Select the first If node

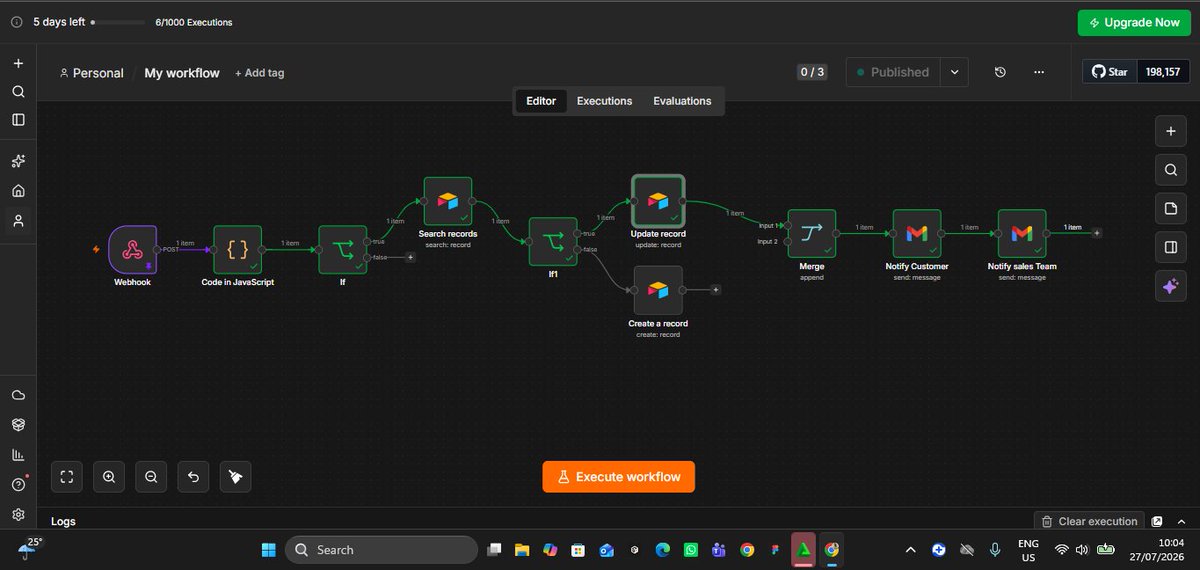(343, 249)
